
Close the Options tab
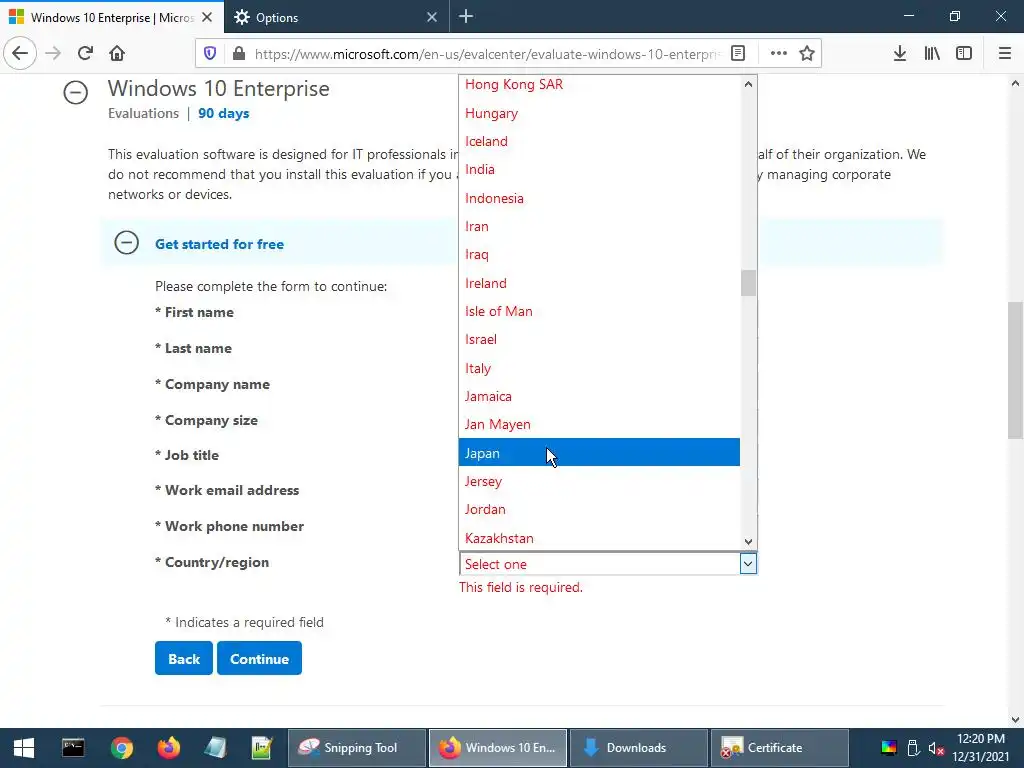pos(432,17)
